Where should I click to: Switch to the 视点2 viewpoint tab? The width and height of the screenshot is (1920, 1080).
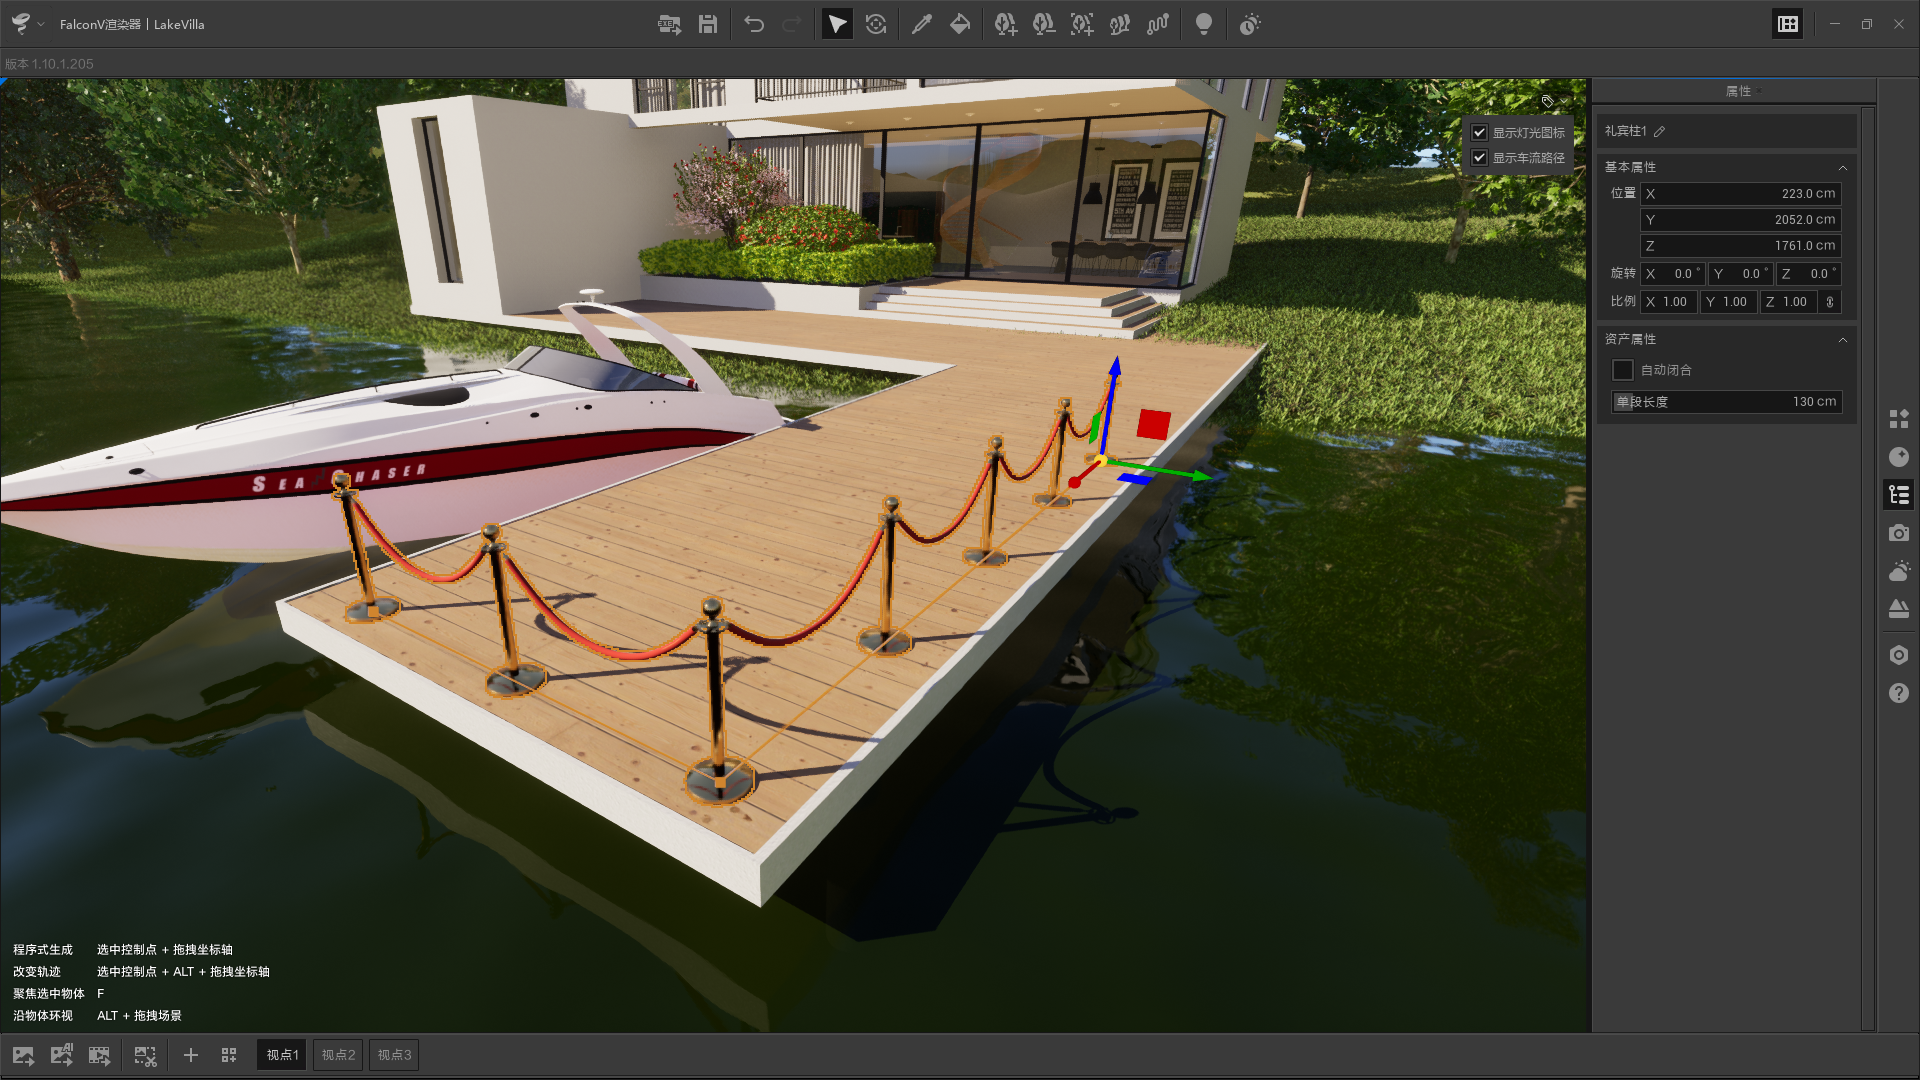[x=337, y=1054]
